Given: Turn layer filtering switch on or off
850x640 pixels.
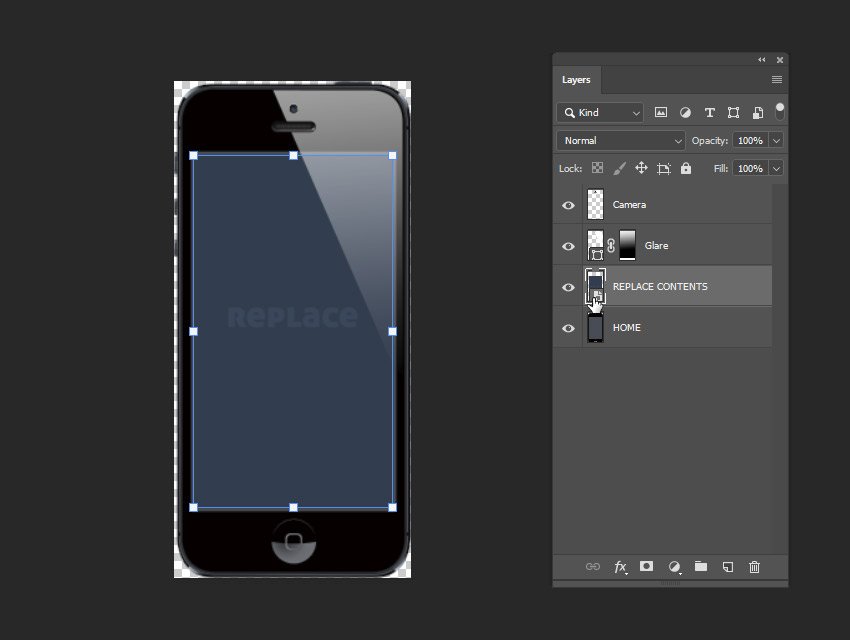Looking at the screenshot, I should pos(780,111).
